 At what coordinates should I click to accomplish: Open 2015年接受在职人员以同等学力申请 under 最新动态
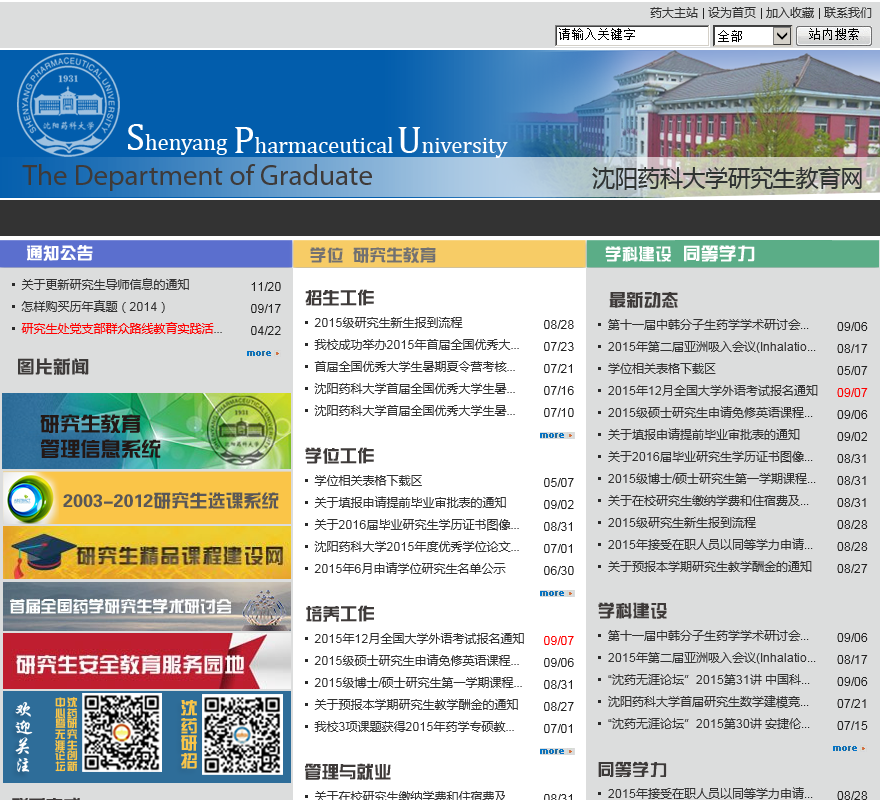(x=710, y=545)
